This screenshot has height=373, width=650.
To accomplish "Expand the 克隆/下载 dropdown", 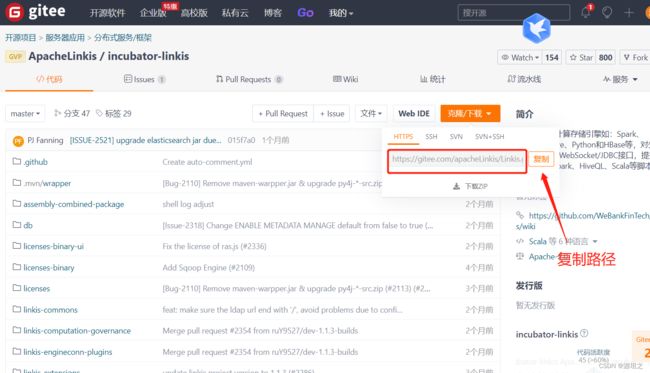I will (470, 114).
